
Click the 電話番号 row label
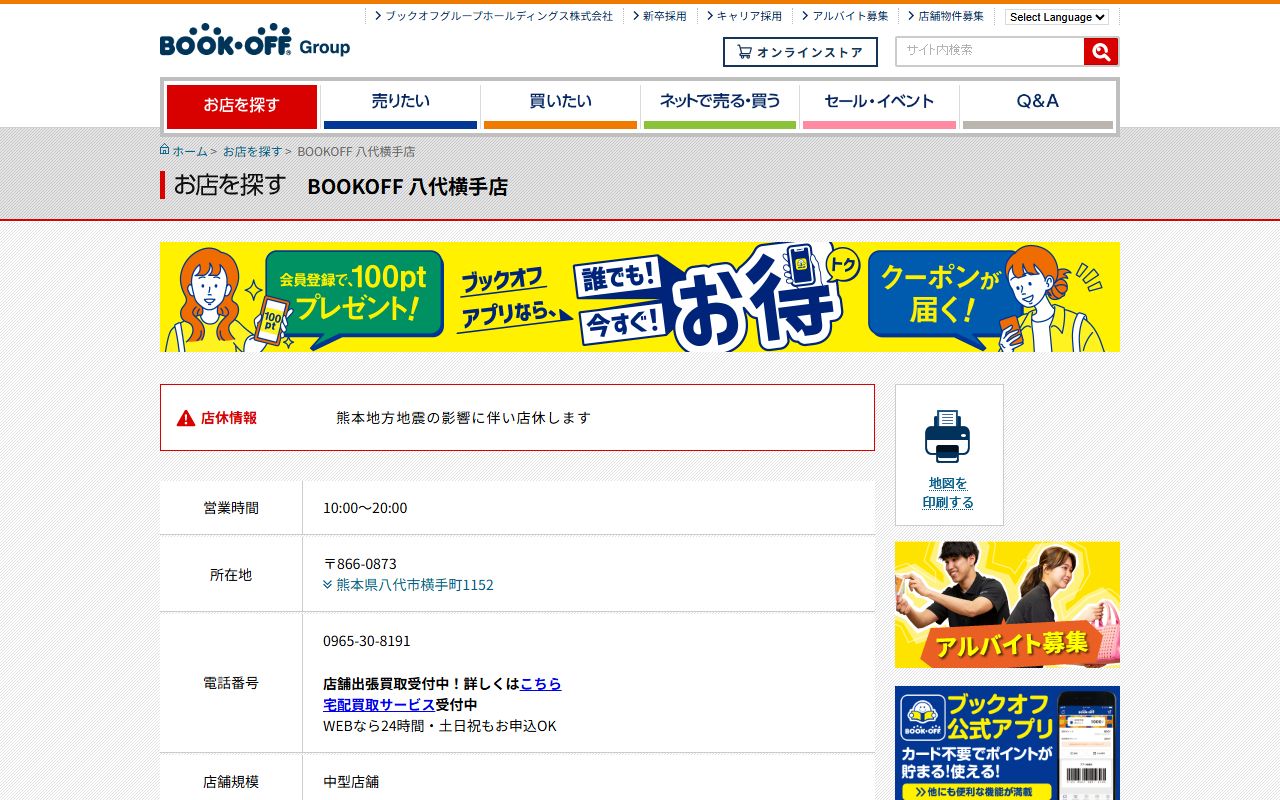pos(231,683)
